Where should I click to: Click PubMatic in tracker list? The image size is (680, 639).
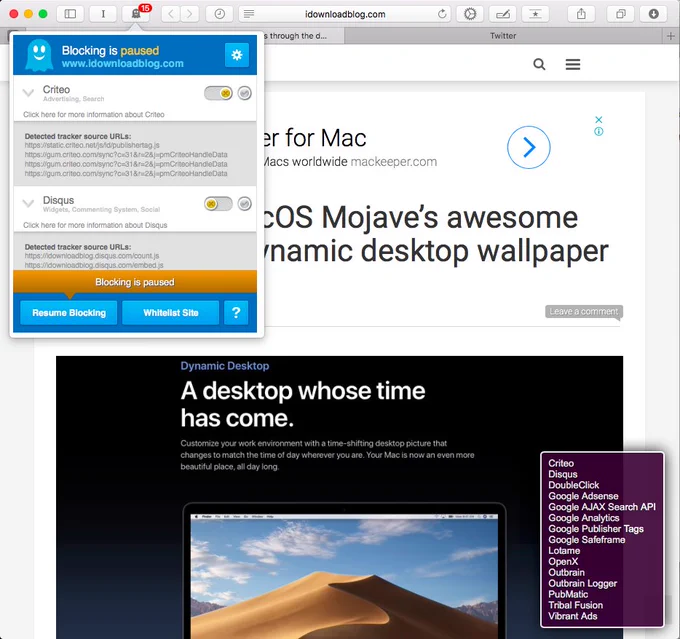(x=568, y=594)
